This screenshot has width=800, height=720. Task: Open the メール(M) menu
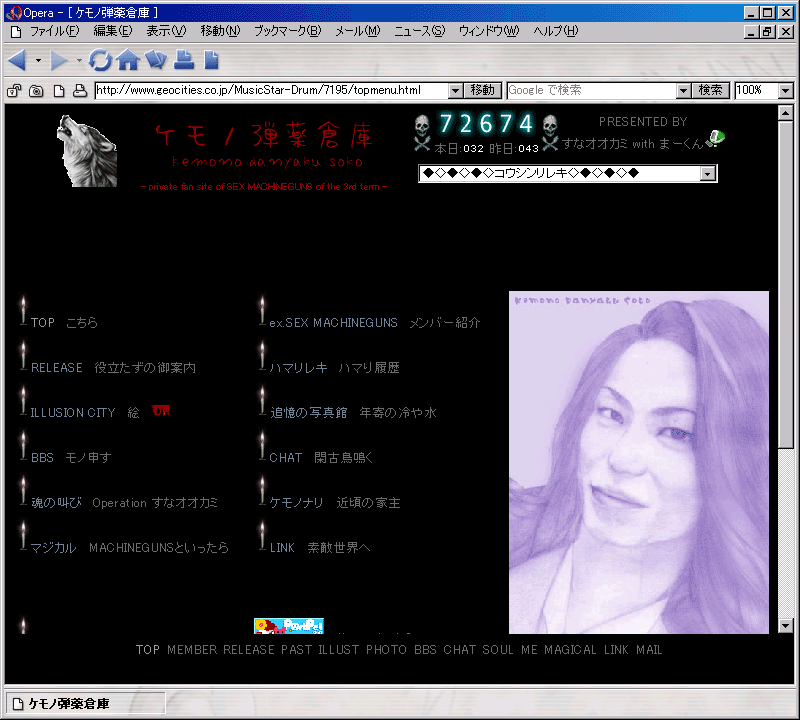point(358,31)
